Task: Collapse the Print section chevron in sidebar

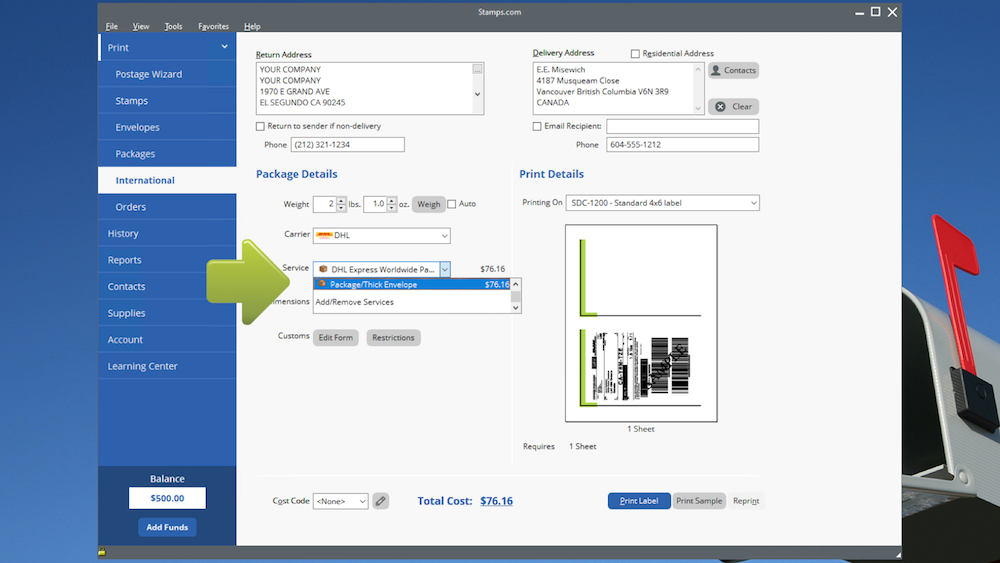Action: click(x=225, y=47)
